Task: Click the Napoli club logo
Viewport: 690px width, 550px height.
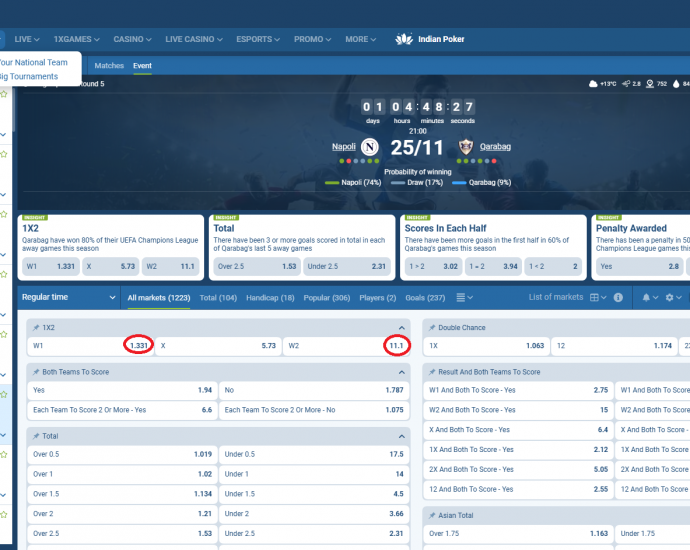Action: tap(370, 147)
